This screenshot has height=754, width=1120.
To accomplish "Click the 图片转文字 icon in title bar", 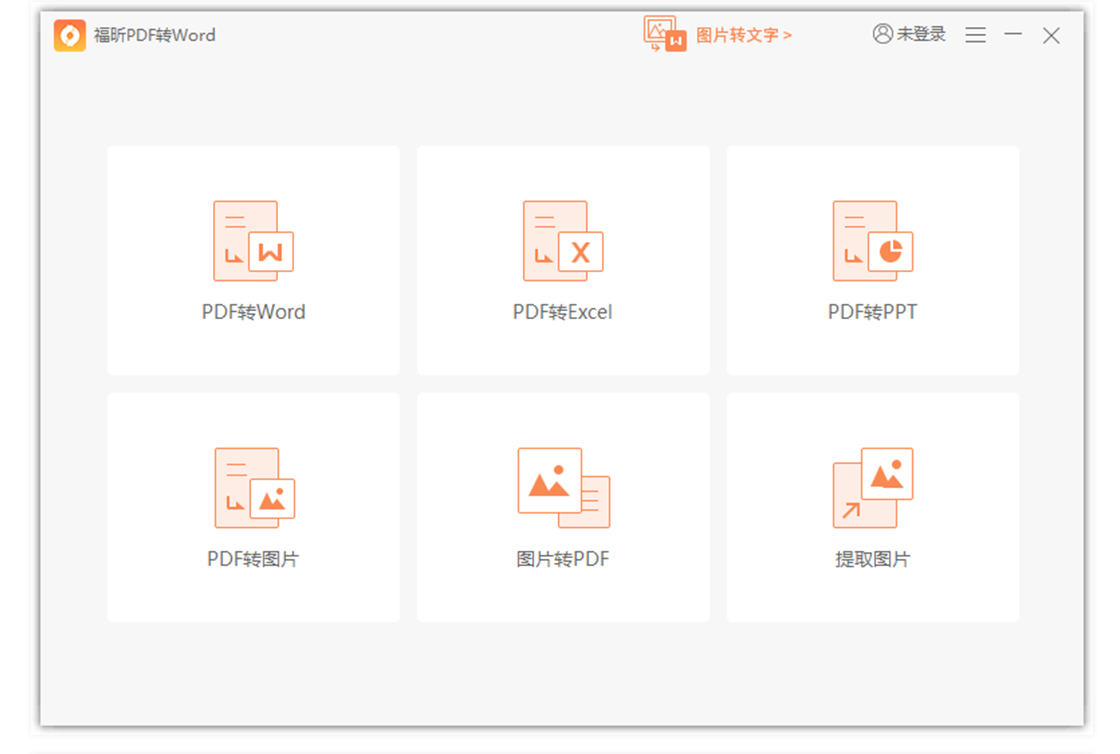I will [x=665, y=34].
